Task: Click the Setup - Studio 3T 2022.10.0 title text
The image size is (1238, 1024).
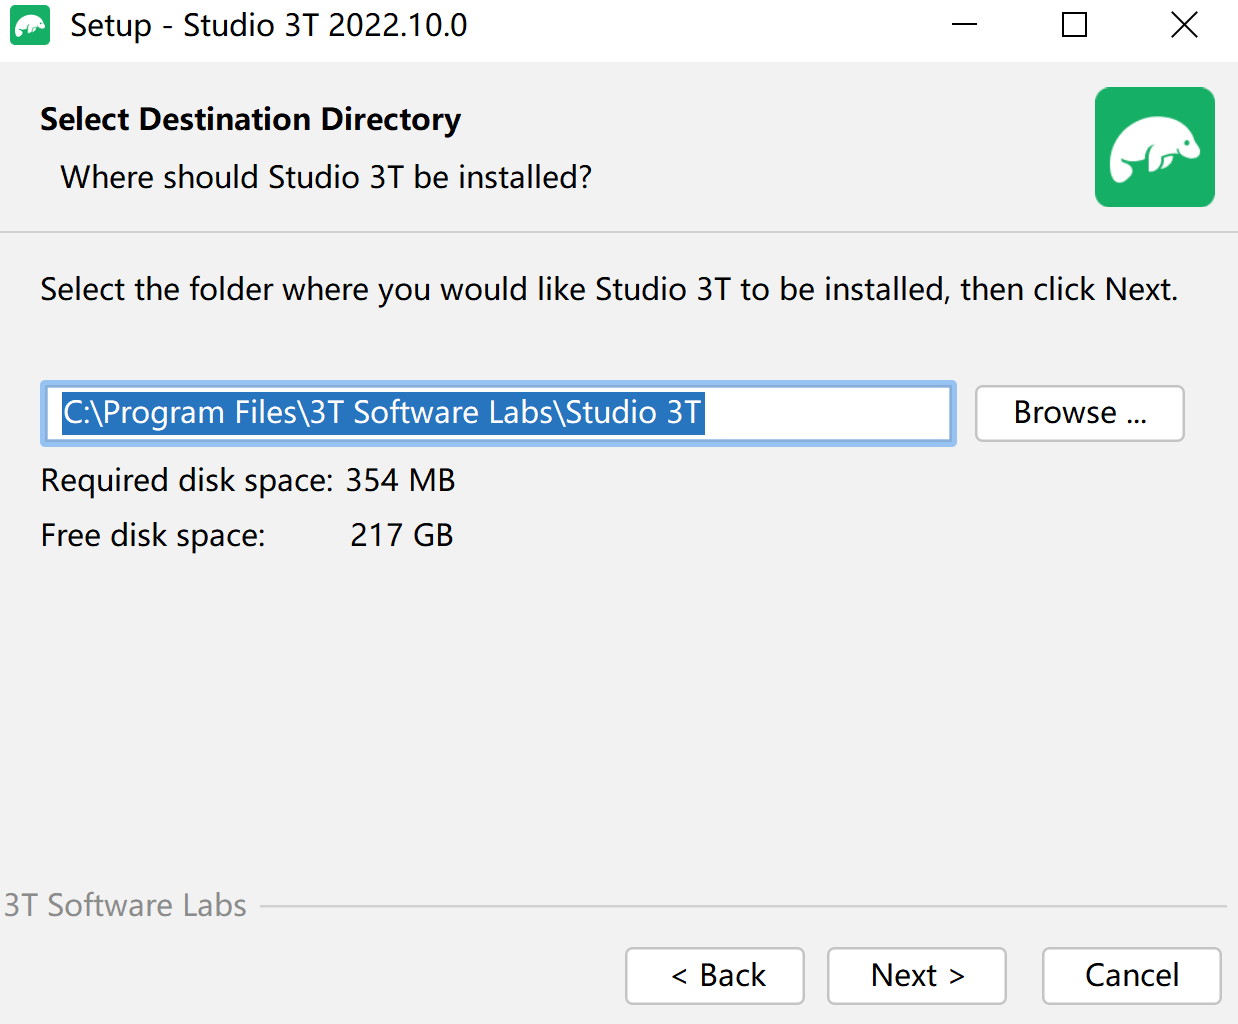Action: pyautogui.click(x=269, y=25)
